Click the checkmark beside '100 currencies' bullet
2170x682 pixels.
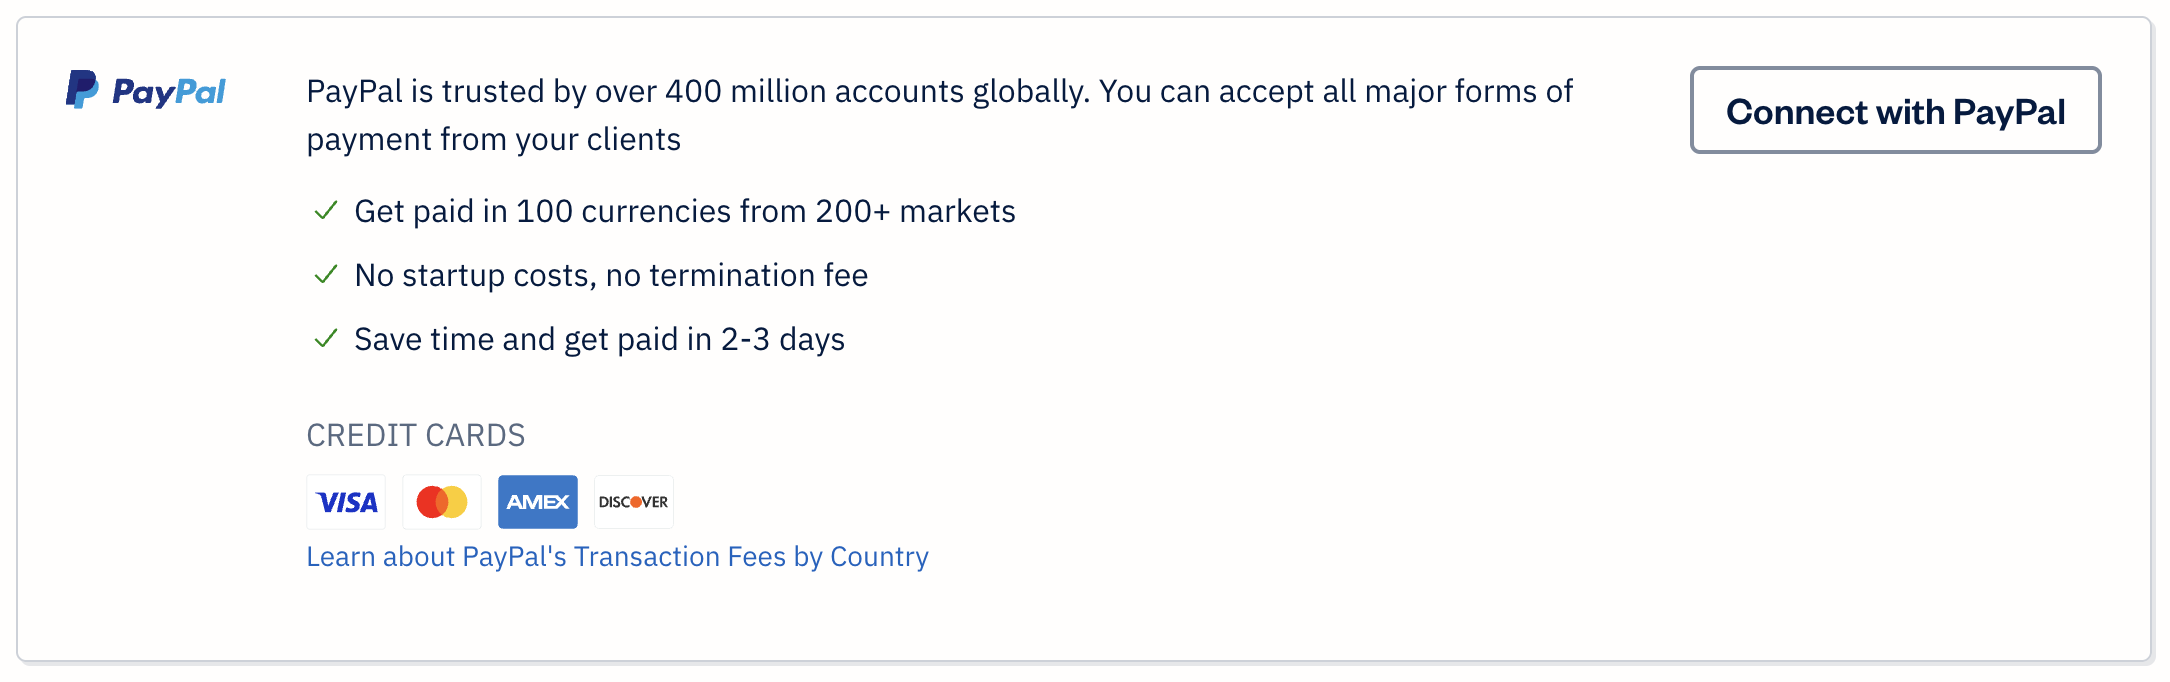[325, 212]
